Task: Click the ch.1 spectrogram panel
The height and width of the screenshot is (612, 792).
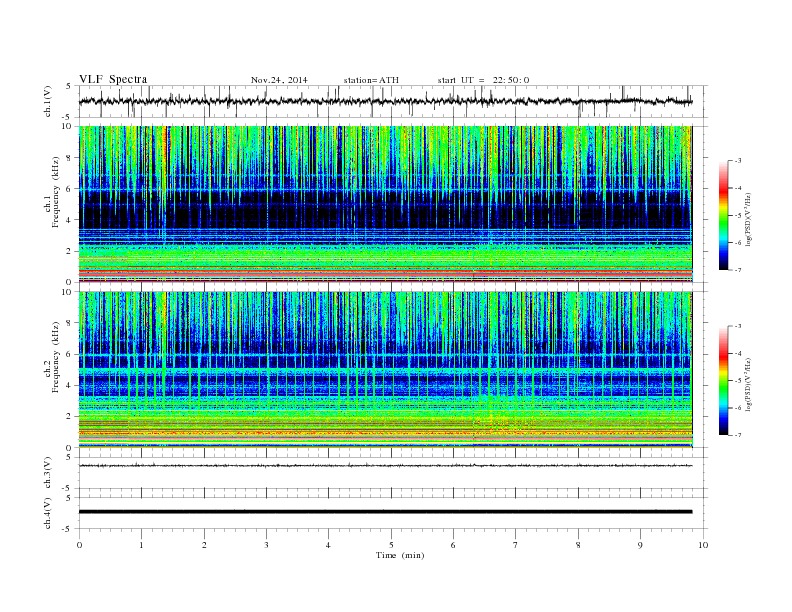Action: click(x=385, y=204)
